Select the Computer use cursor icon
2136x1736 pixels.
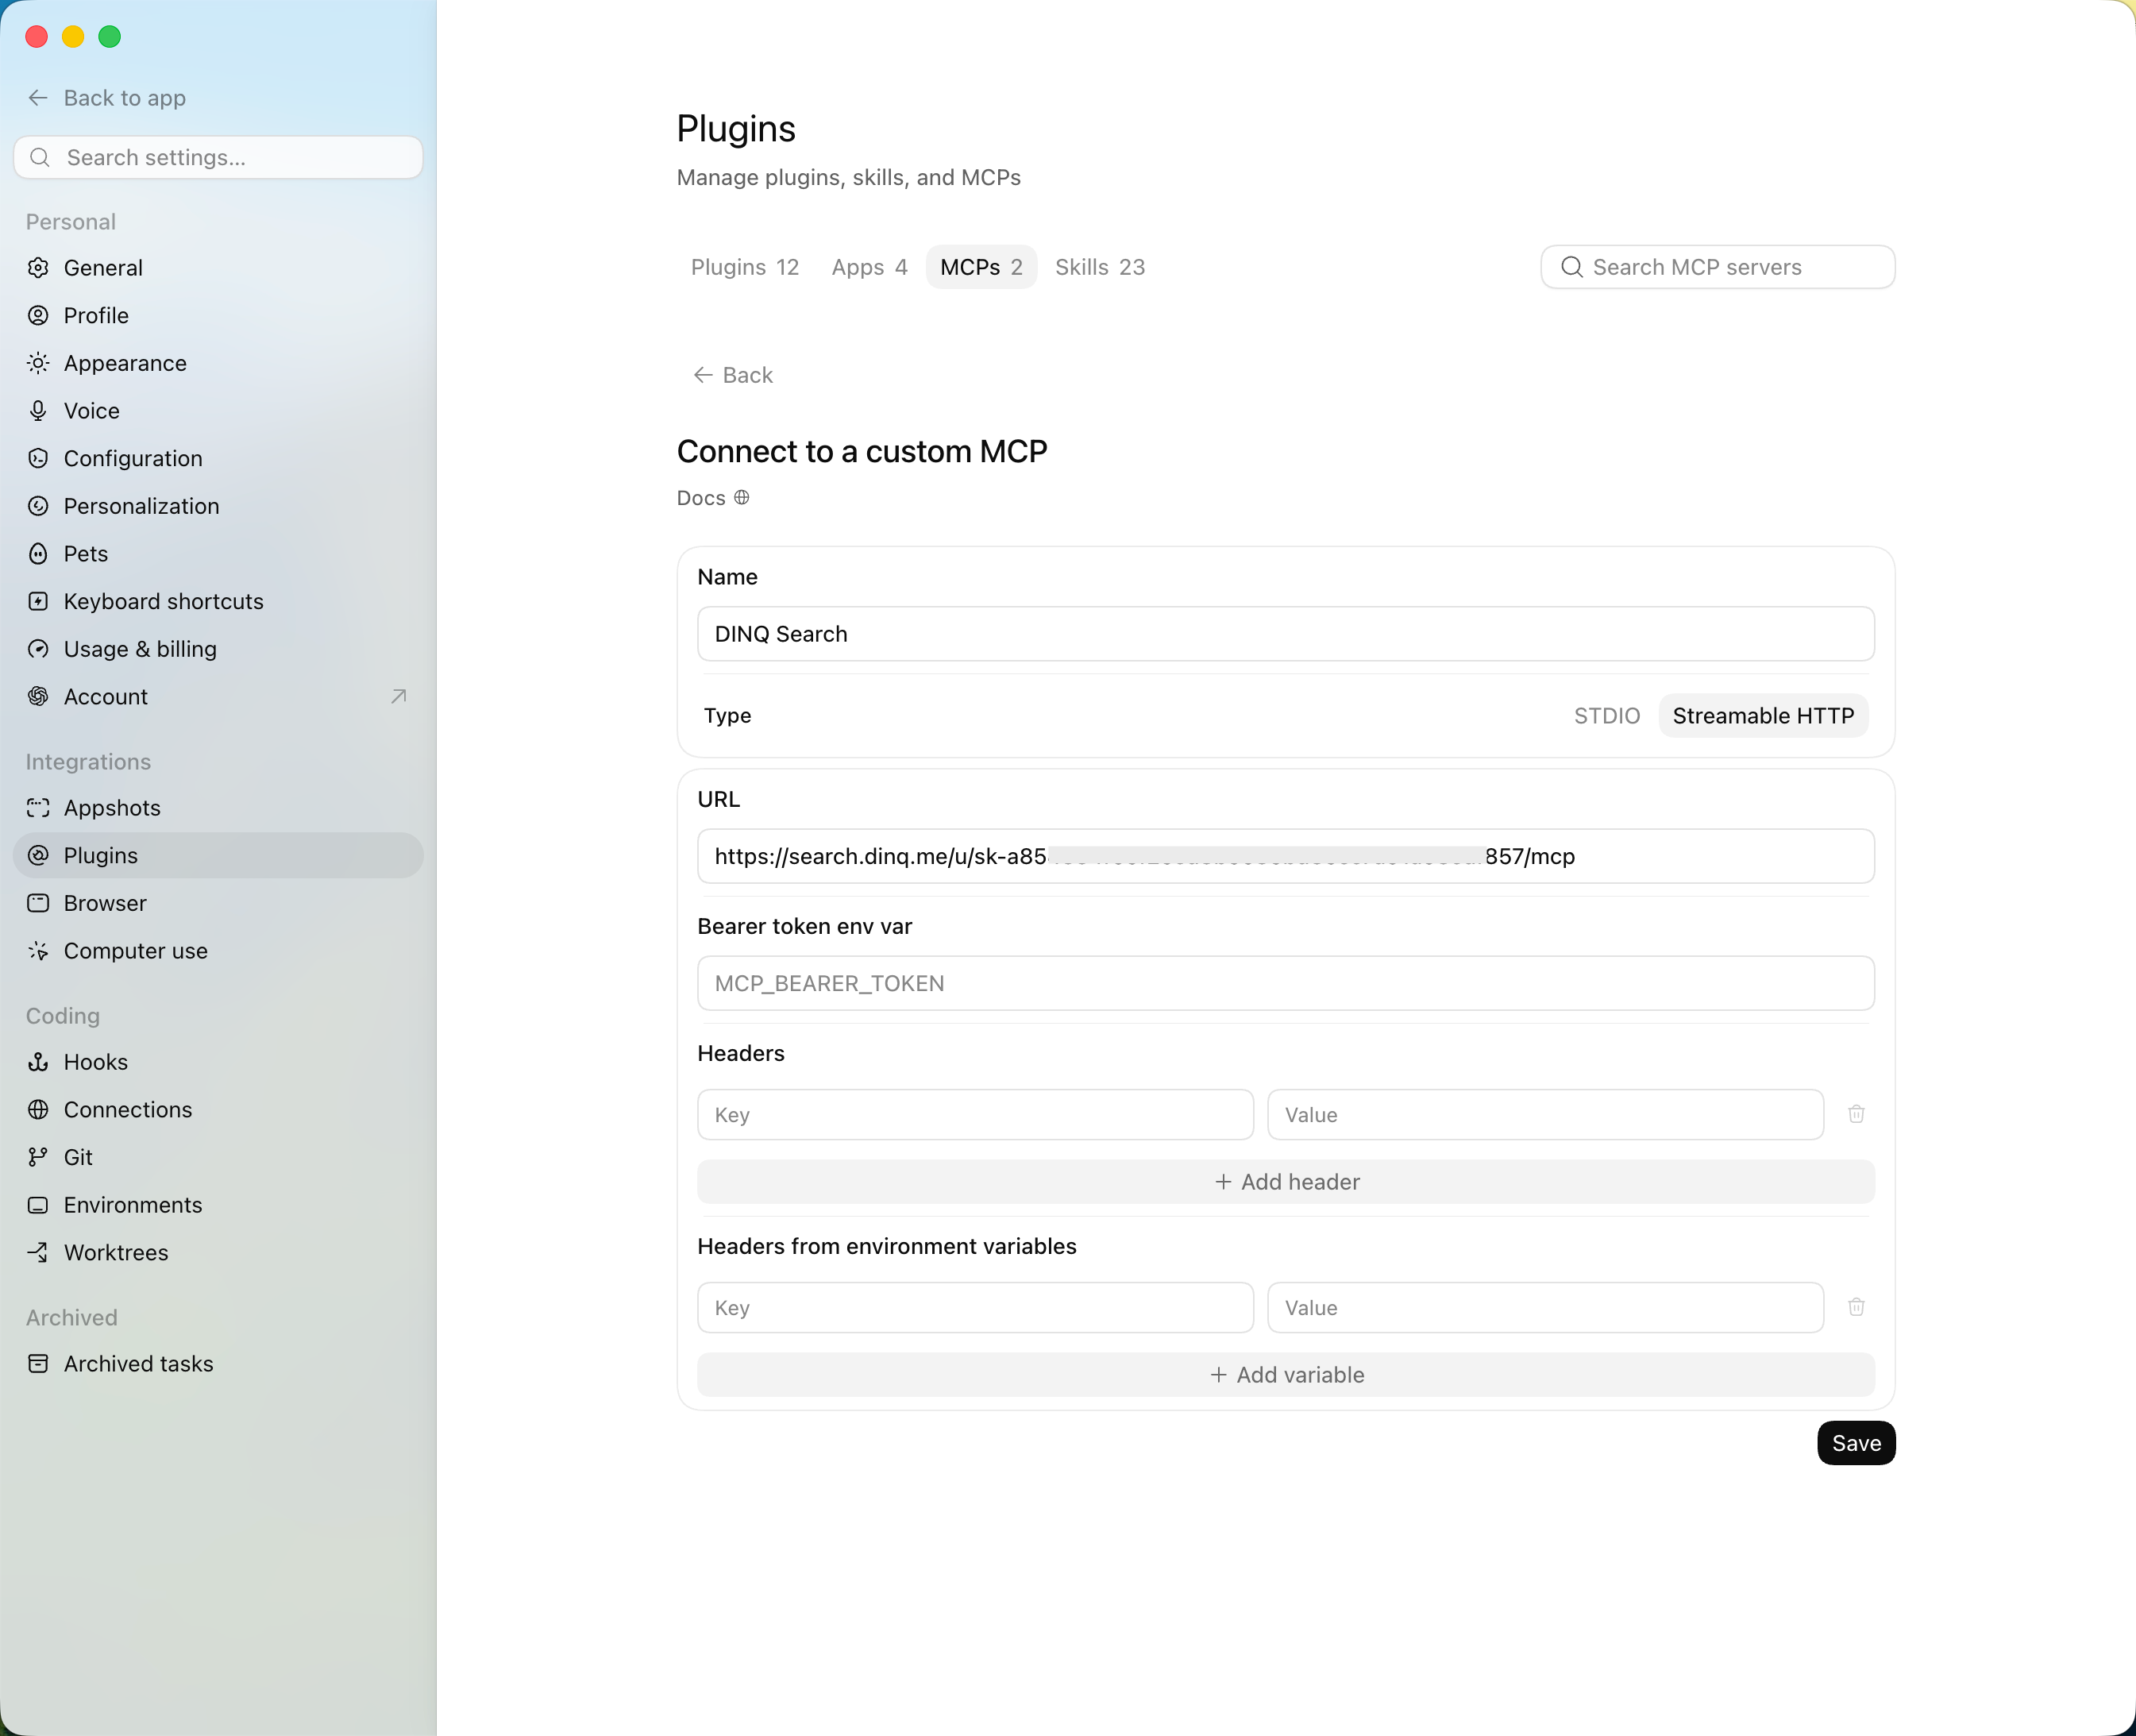coord(38,951)
